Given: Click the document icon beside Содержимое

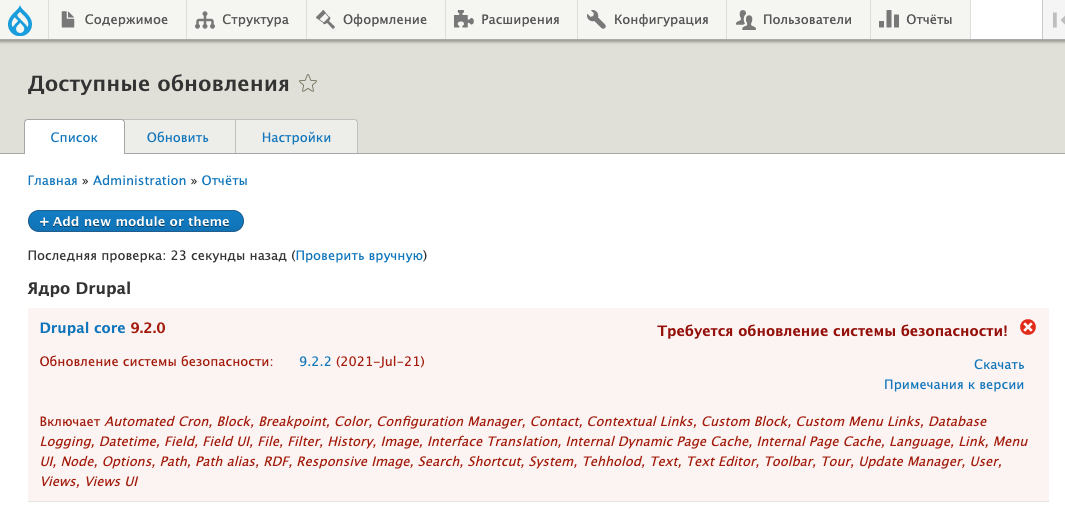Looking at the screenshot, I should point(68,20).
